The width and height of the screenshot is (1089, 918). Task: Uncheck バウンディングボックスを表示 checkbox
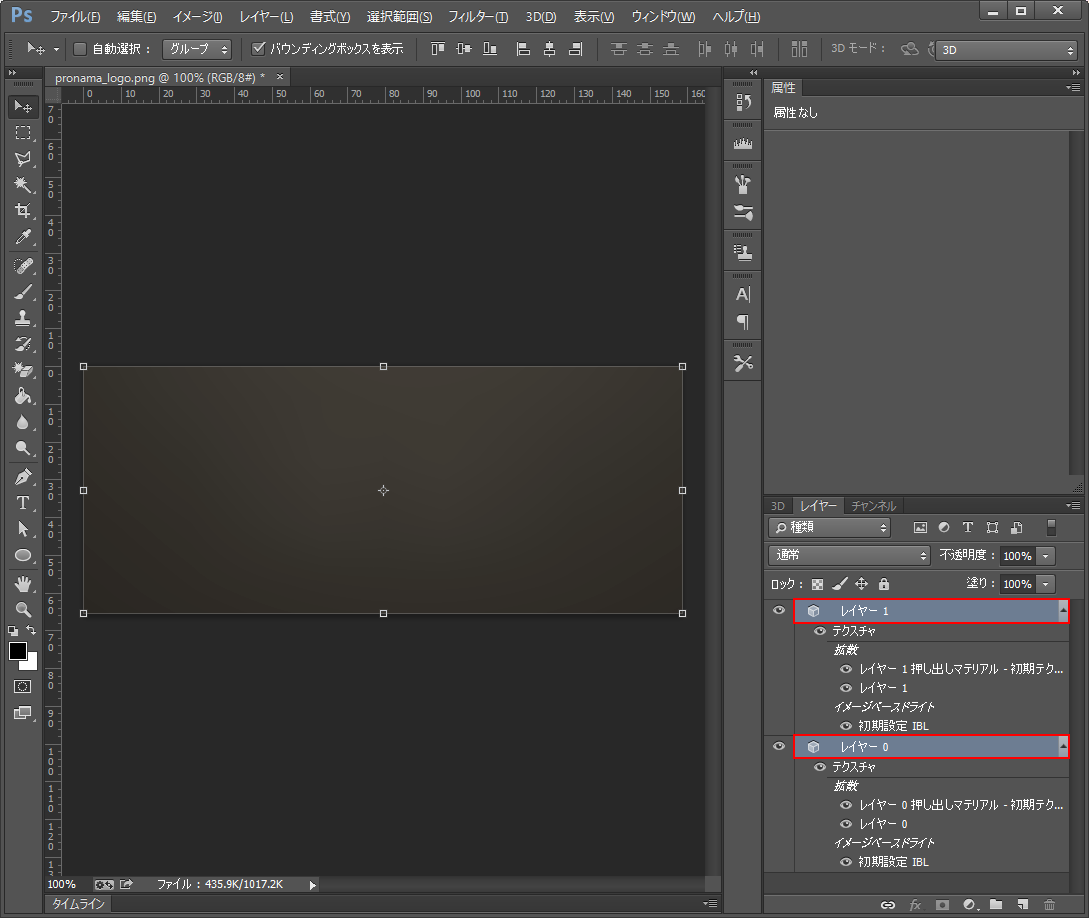click(258, 49)
